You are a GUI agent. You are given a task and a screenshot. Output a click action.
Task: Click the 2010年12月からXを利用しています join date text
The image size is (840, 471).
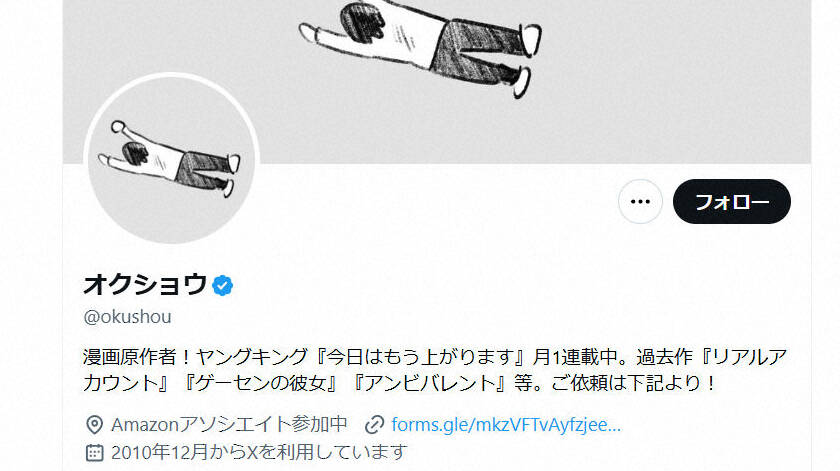pos(259,452)
